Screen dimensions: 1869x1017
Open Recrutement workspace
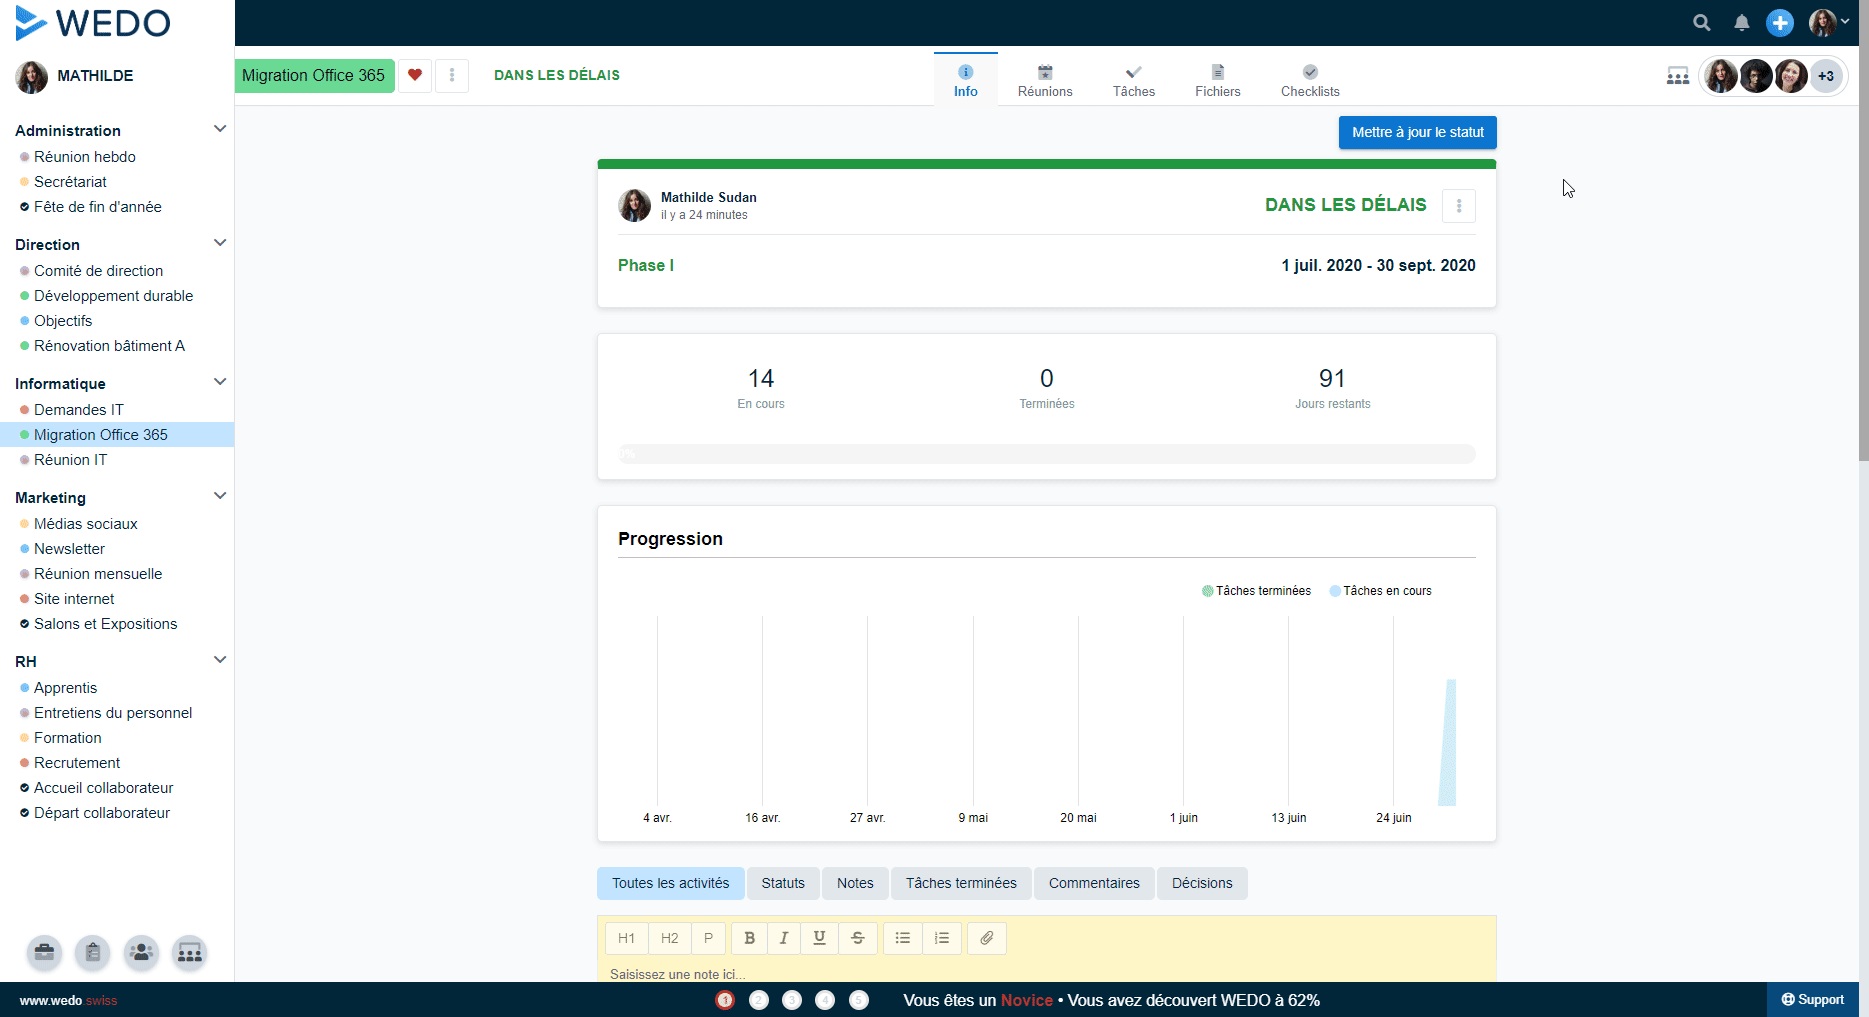pyautogui.click(x=77, y=763)
